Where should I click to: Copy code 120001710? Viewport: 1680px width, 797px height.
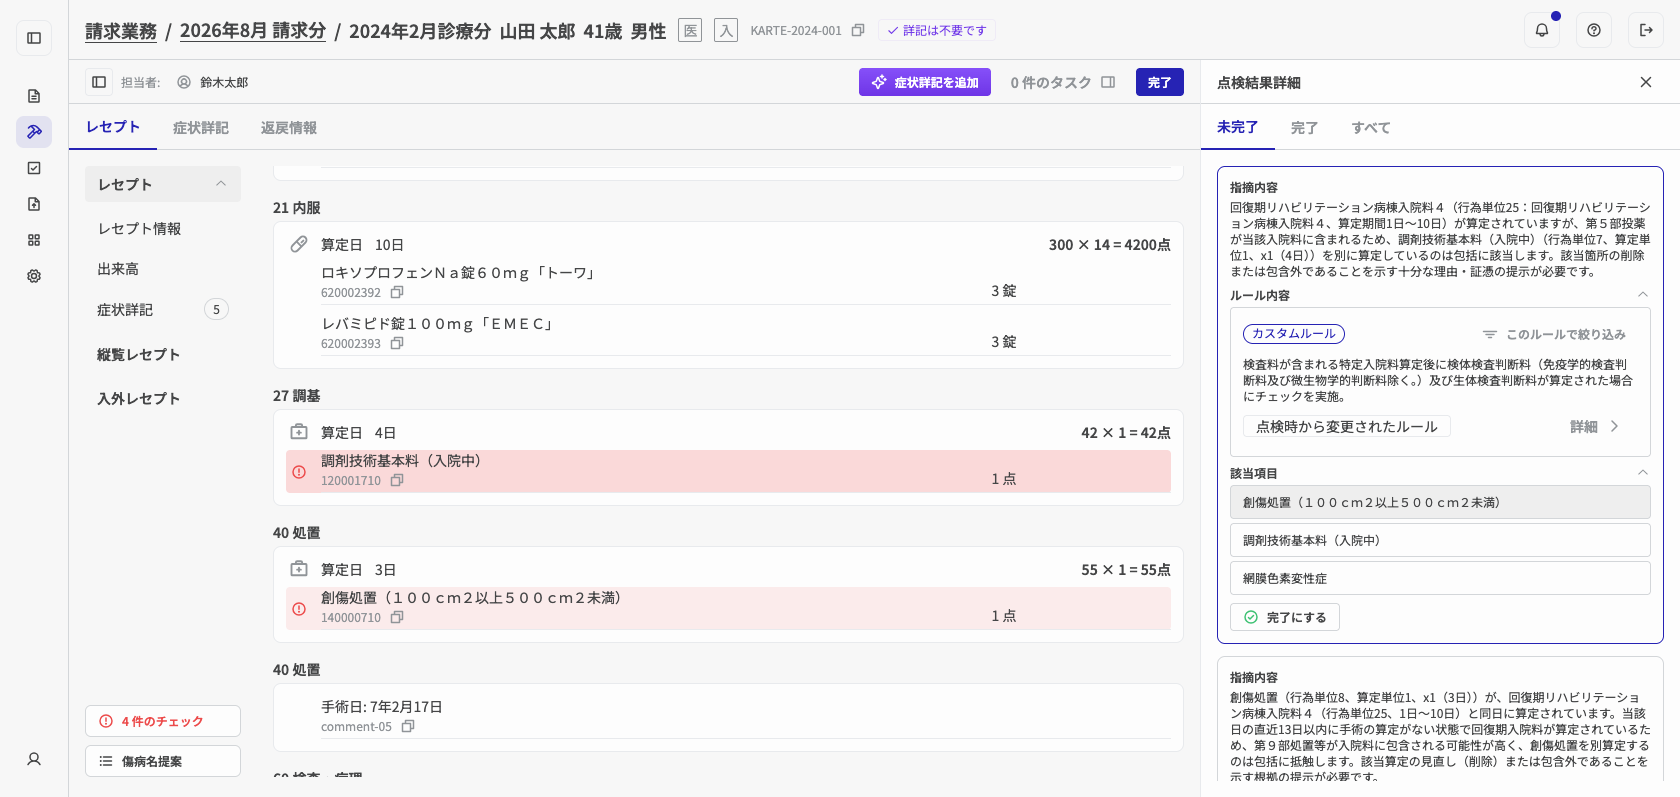click(x=397, y=481)
